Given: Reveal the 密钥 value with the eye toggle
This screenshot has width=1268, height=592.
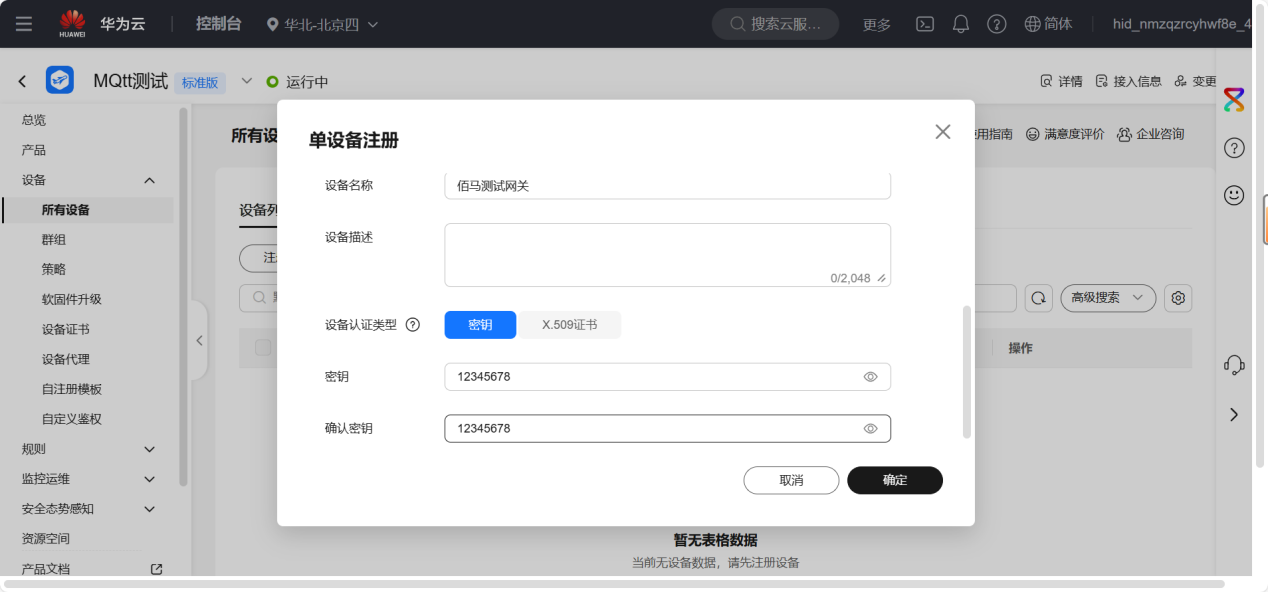Looking at the screenshot, I should point(869,376).
